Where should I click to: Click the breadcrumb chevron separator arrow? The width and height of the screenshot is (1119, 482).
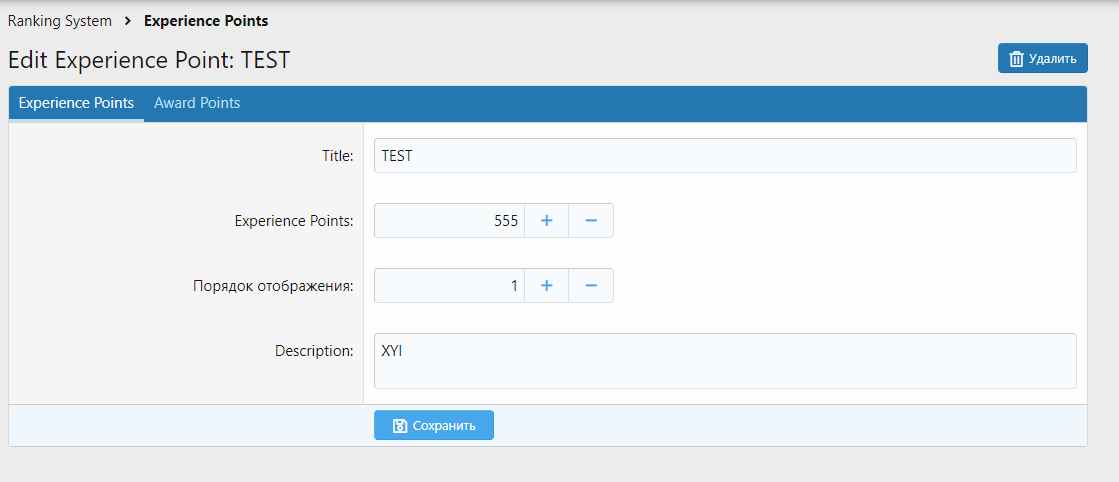click(128, 21)
